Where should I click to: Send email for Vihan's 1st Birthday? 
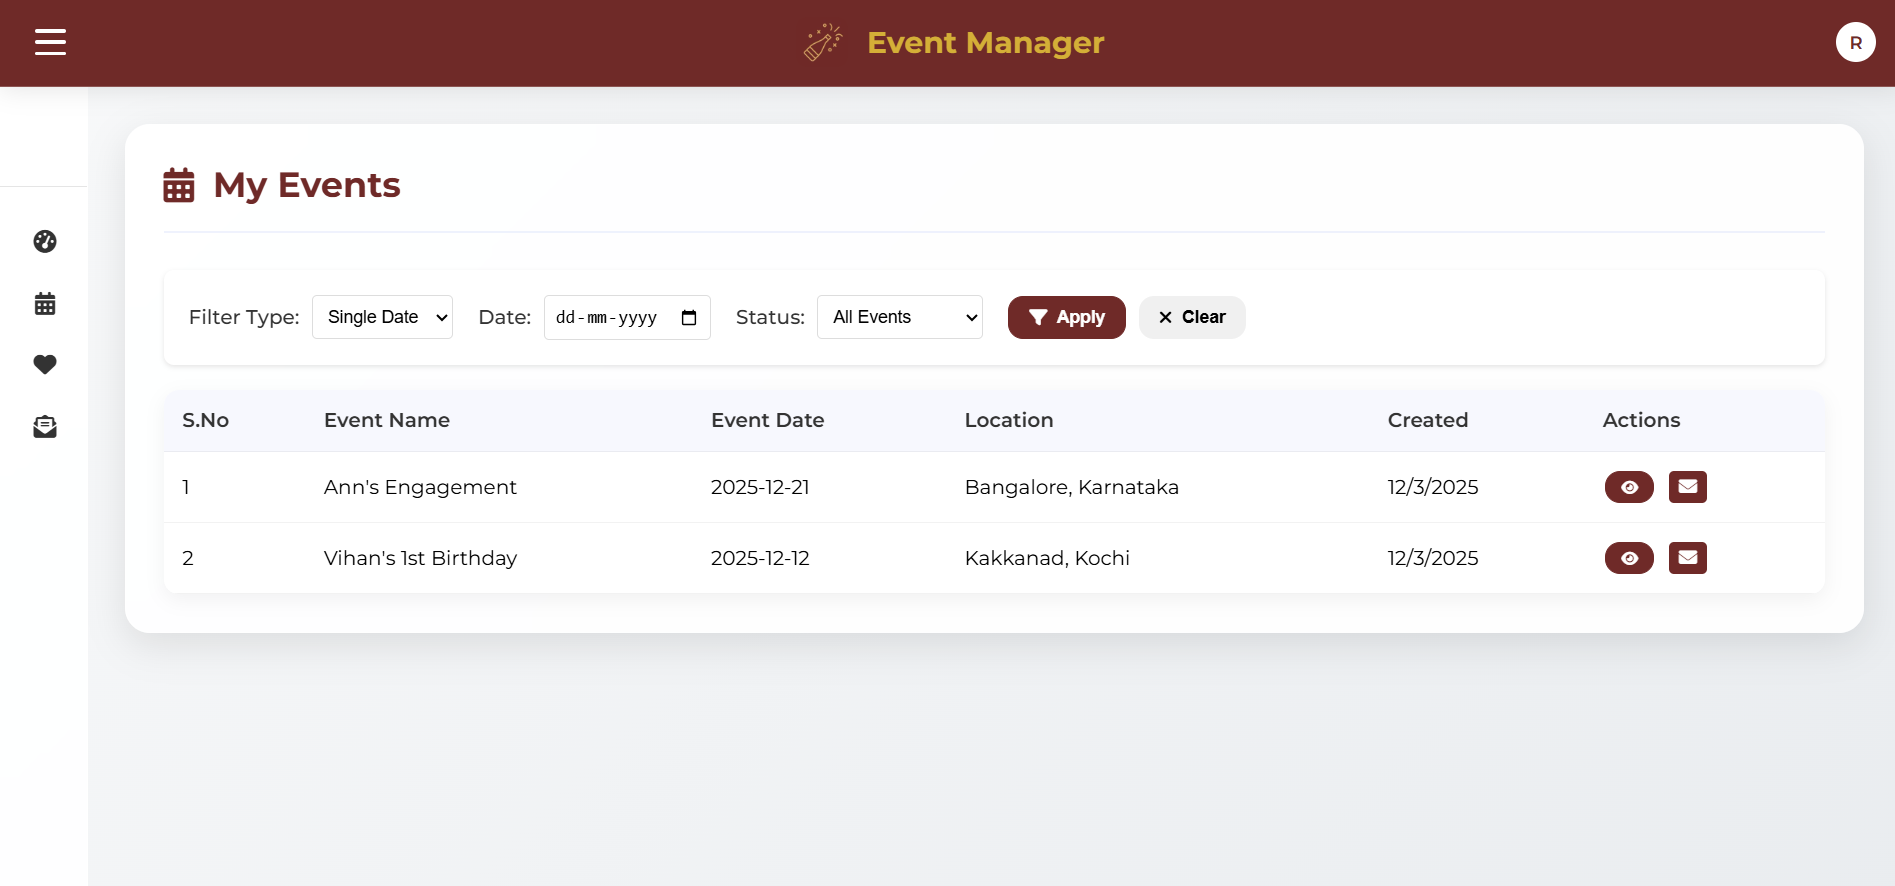pyautogui.click(x=1688, y=558)
